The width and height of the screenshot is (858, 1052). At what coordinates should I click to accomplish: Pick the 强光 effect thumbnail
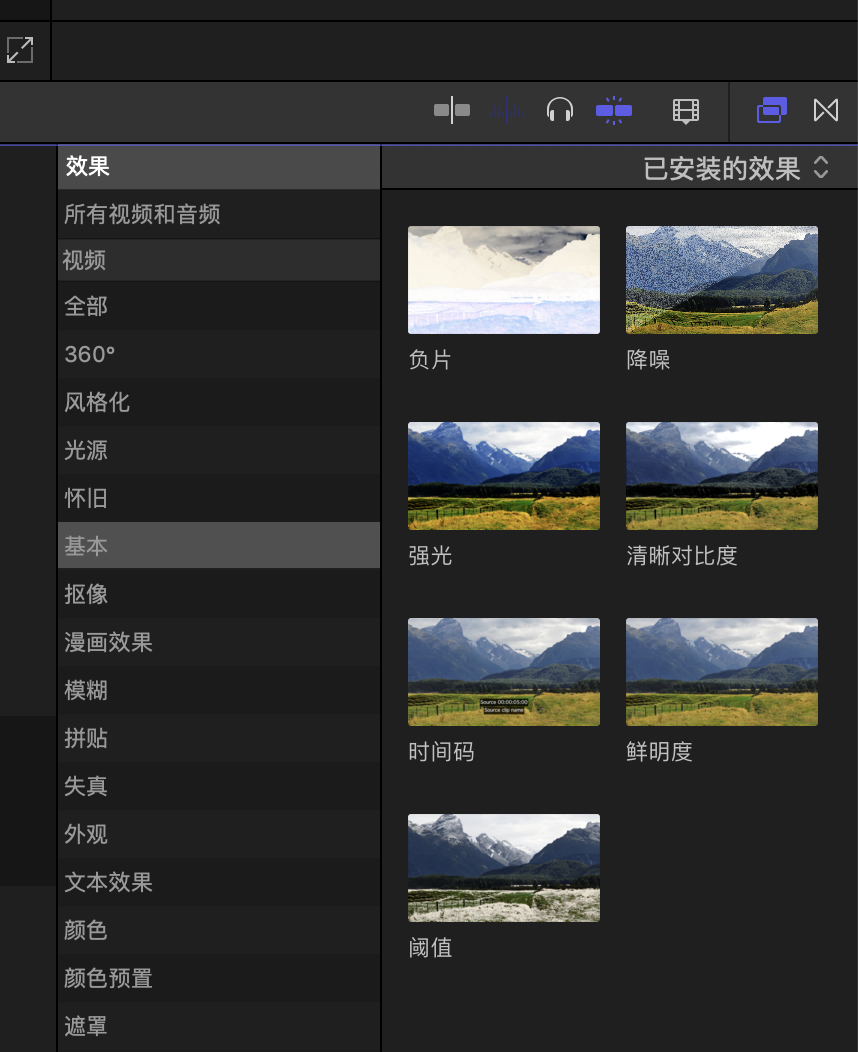coord(503,476)
